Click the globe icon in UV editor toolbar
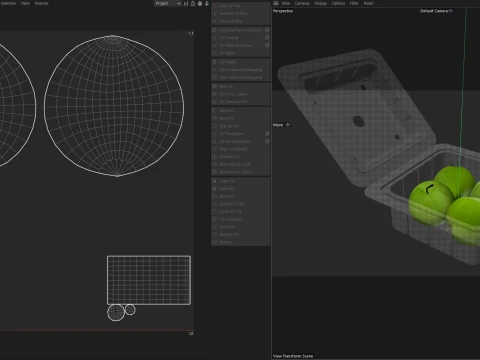This screenshot has width=480, height=360. click(x=200, y=3)
